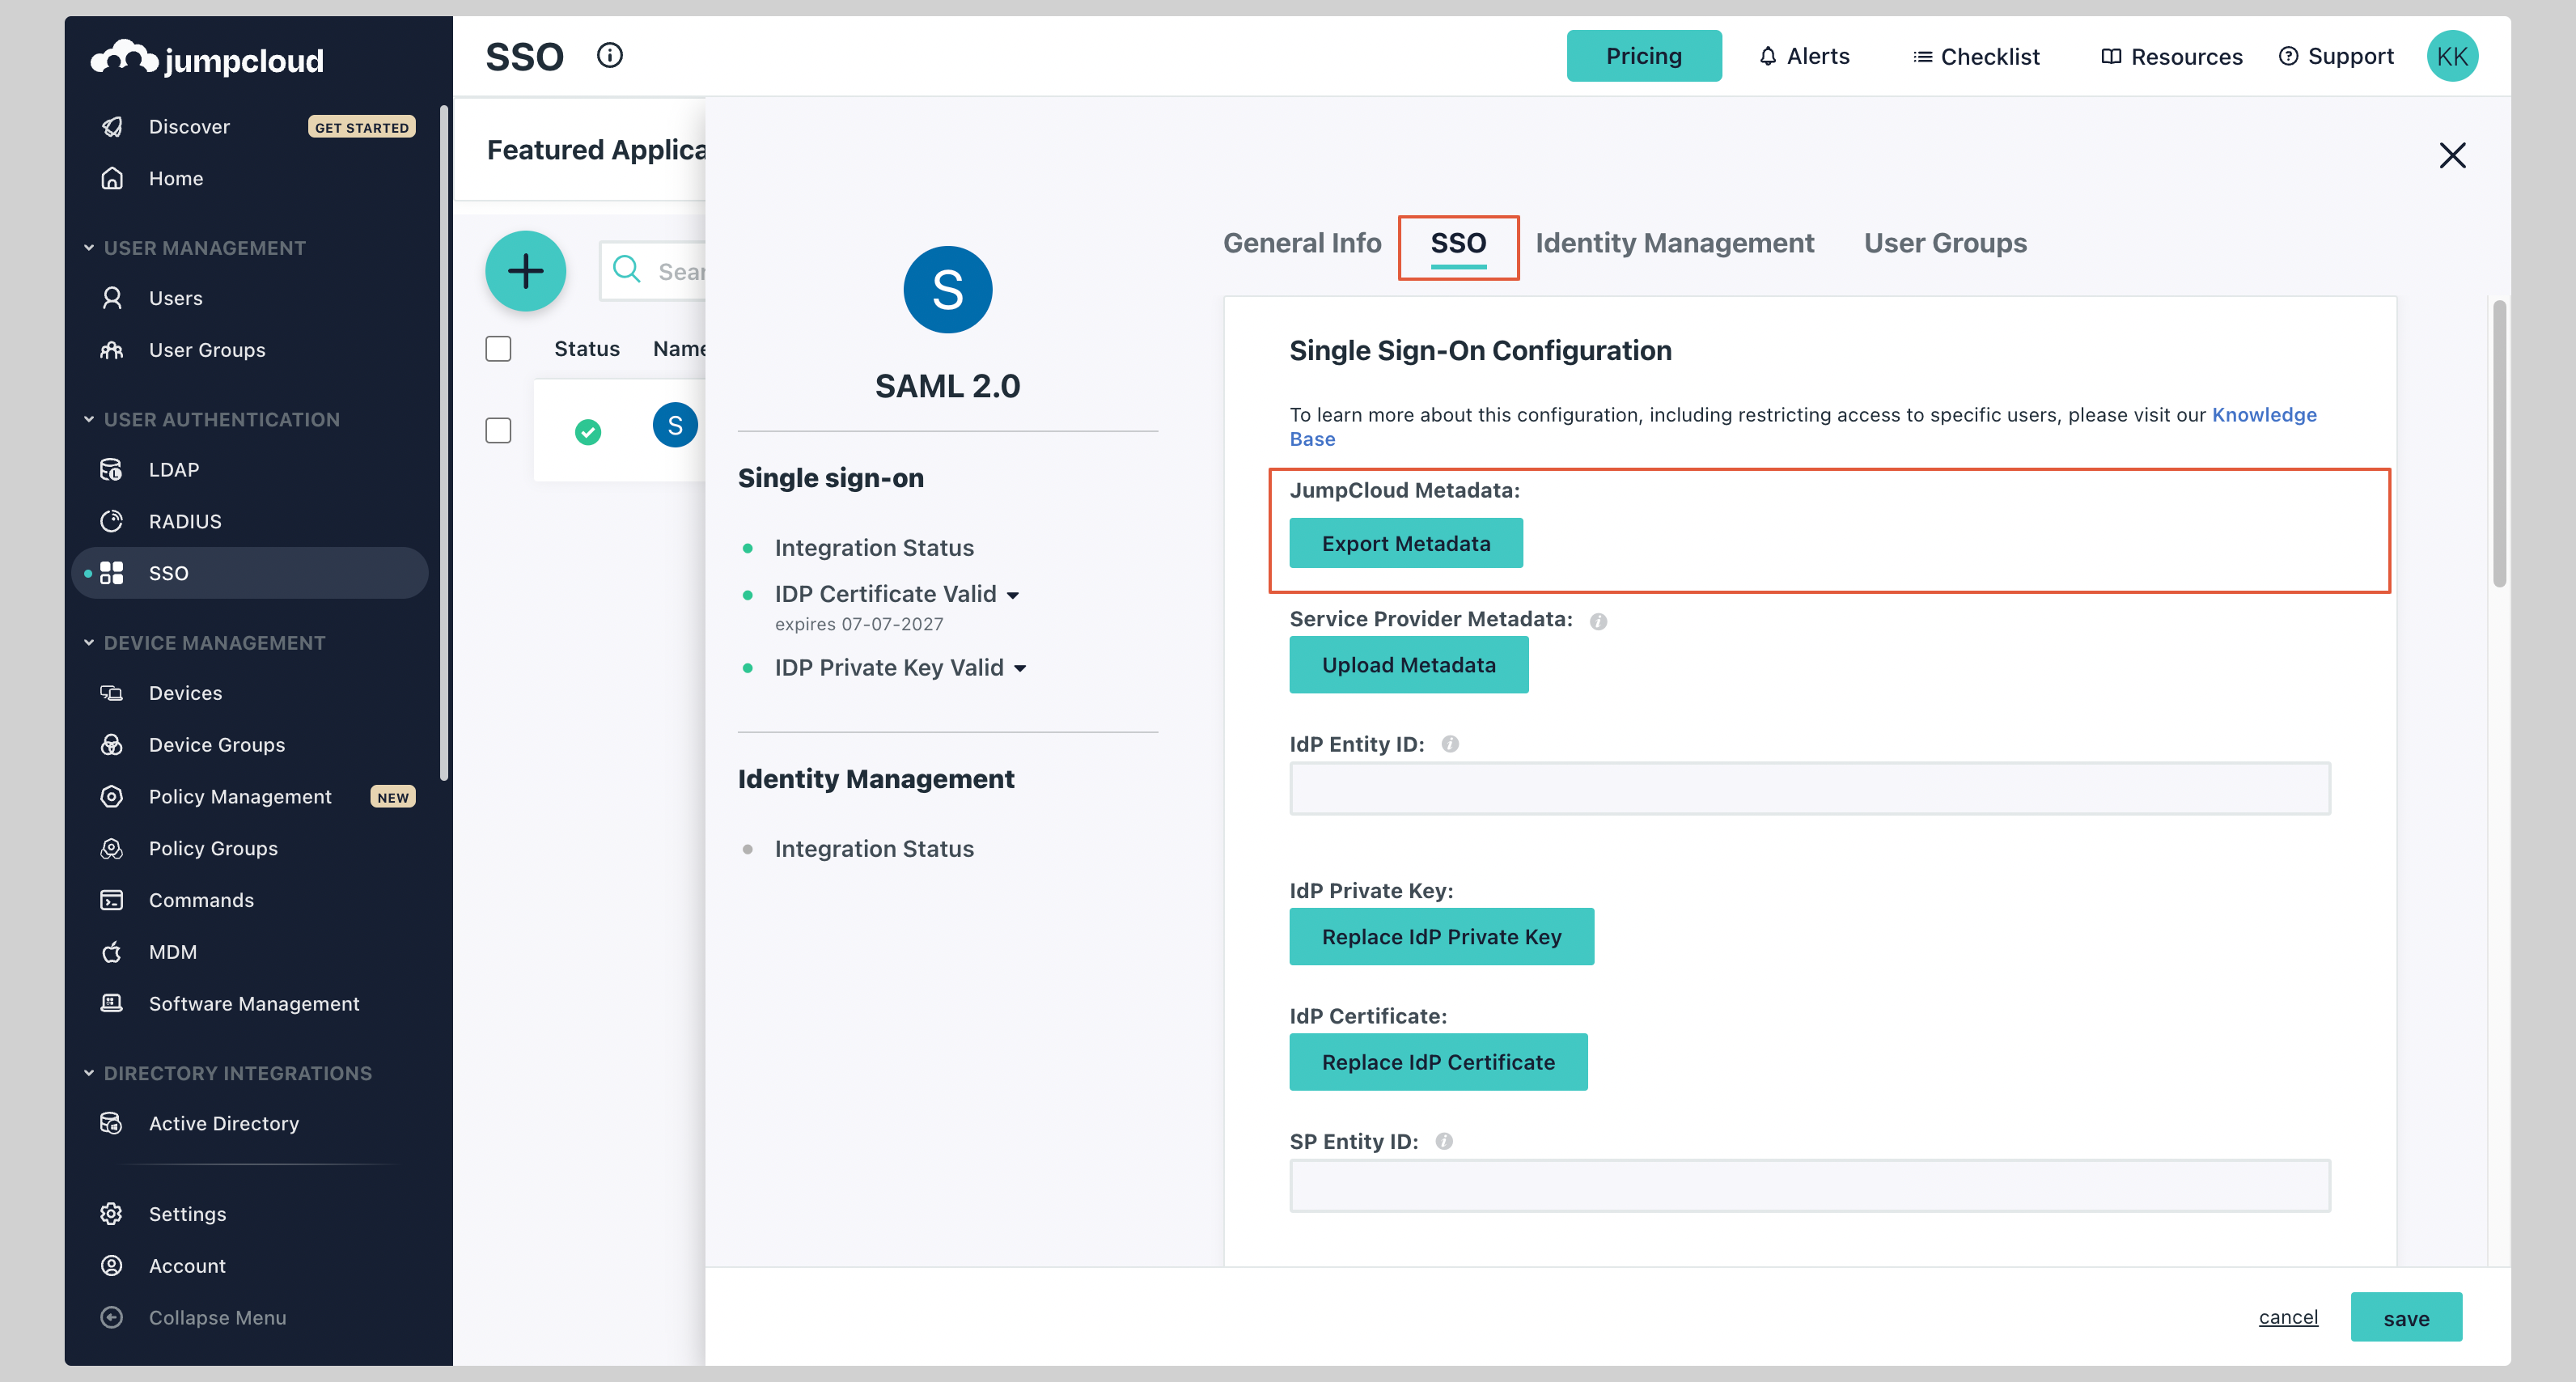2576x1382 pixels.
Task: Open Alerts bell
Action: click(1804, 56)
